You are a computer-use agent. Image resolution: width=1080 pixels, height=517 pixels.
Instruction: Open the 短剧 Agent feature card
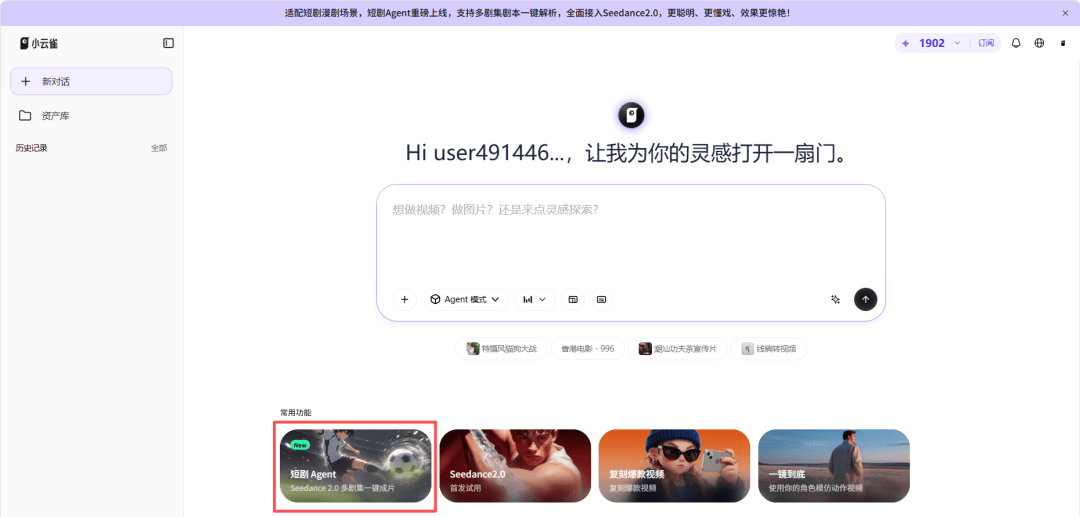pyautogui.click(x=355, y=466)
